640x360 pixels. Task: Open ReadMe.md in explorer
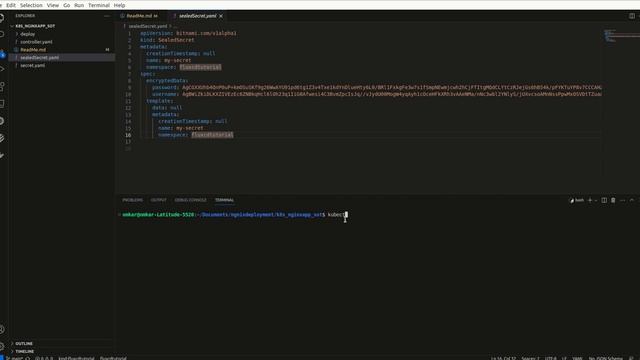[x=33, y=49]
